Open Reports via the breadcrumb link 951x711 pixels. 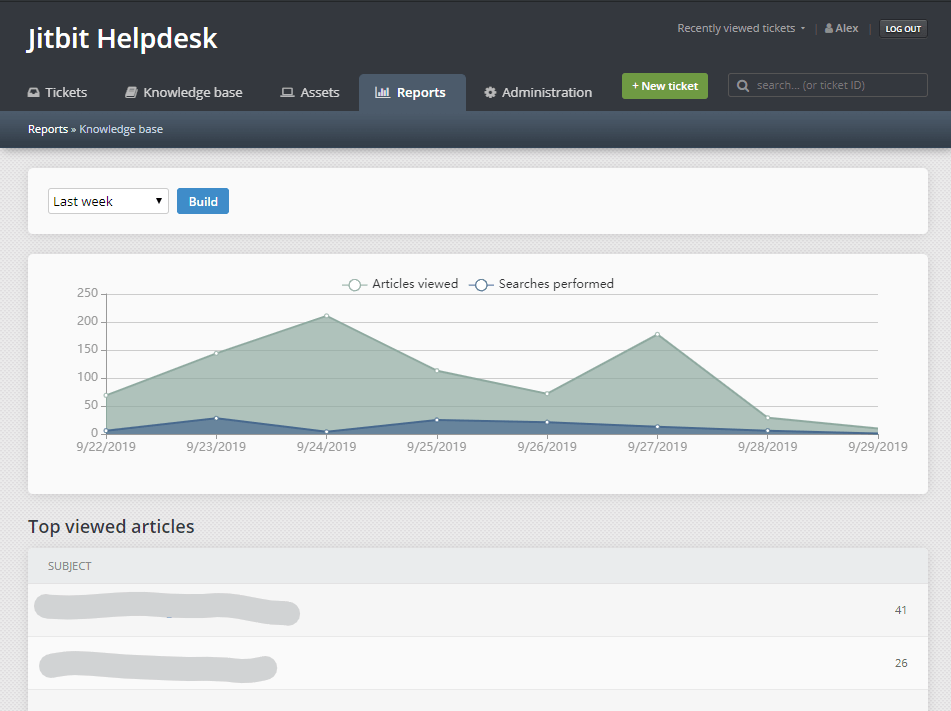click(x=47, y=129)
